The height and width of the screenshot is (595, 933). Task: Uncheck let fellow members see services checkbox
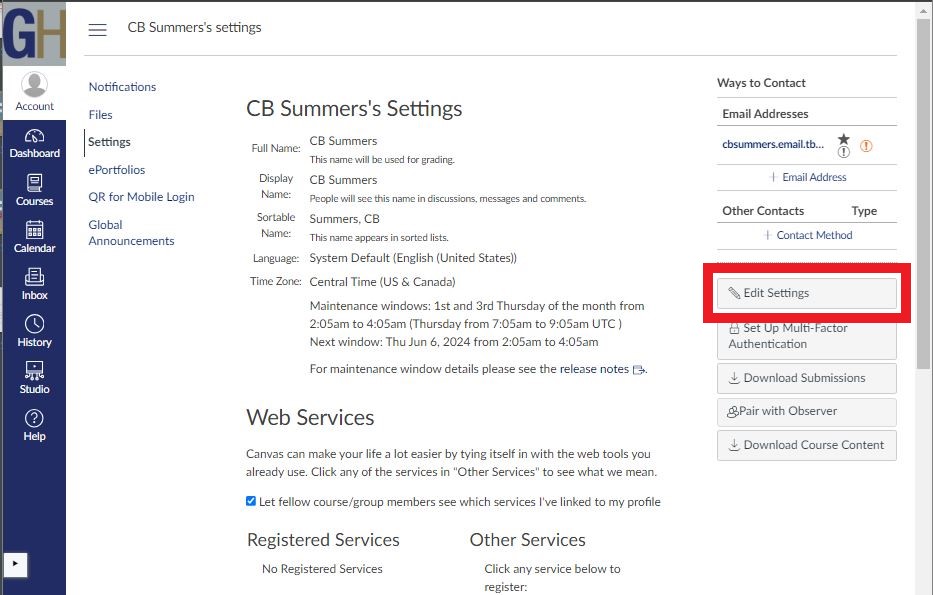tap(251, 501)
